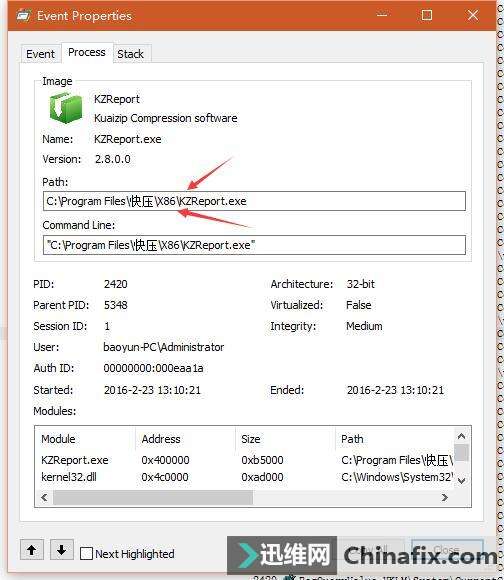The image size is (504, 580).
Task: Click the Ended timestamp value
Action: tap(395, 390)
